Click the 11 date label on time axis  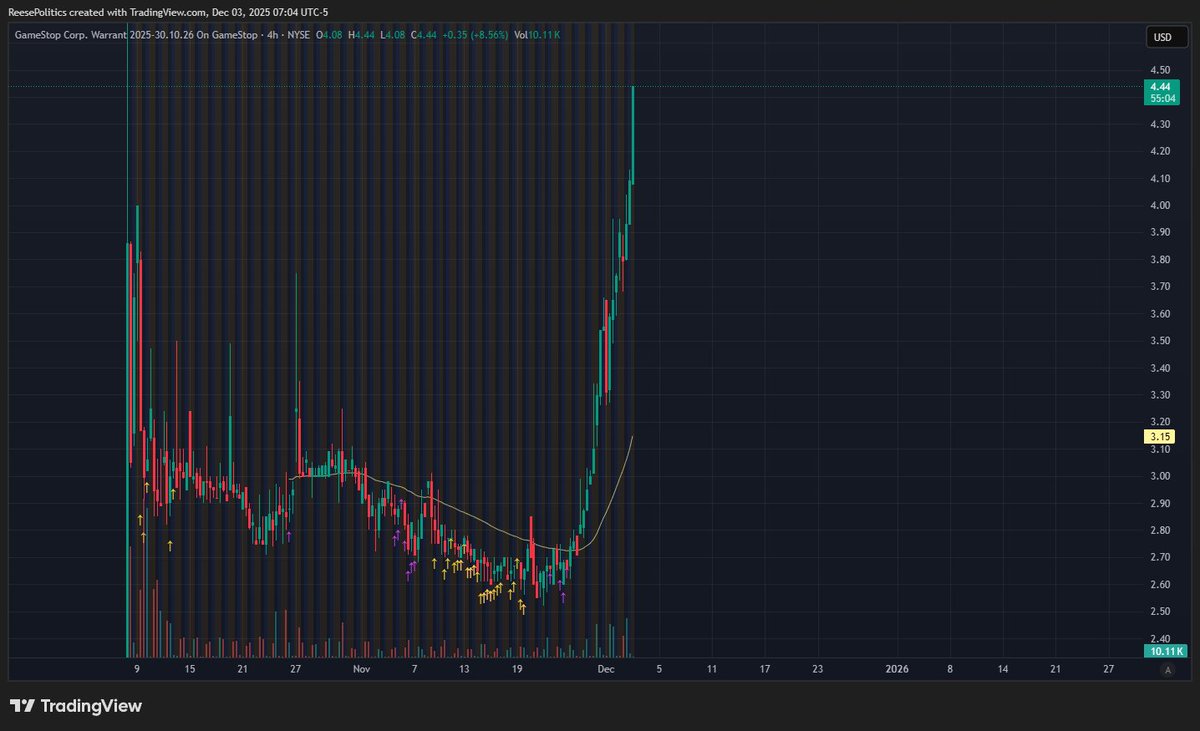(x=711, y=668)
